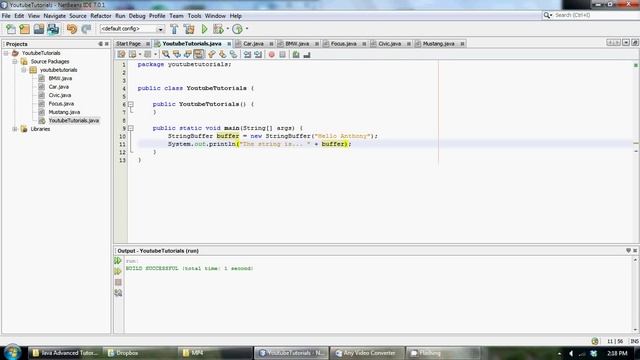640x360 pixels.
Task: Click the Search field
Action: tap(594, 15)
